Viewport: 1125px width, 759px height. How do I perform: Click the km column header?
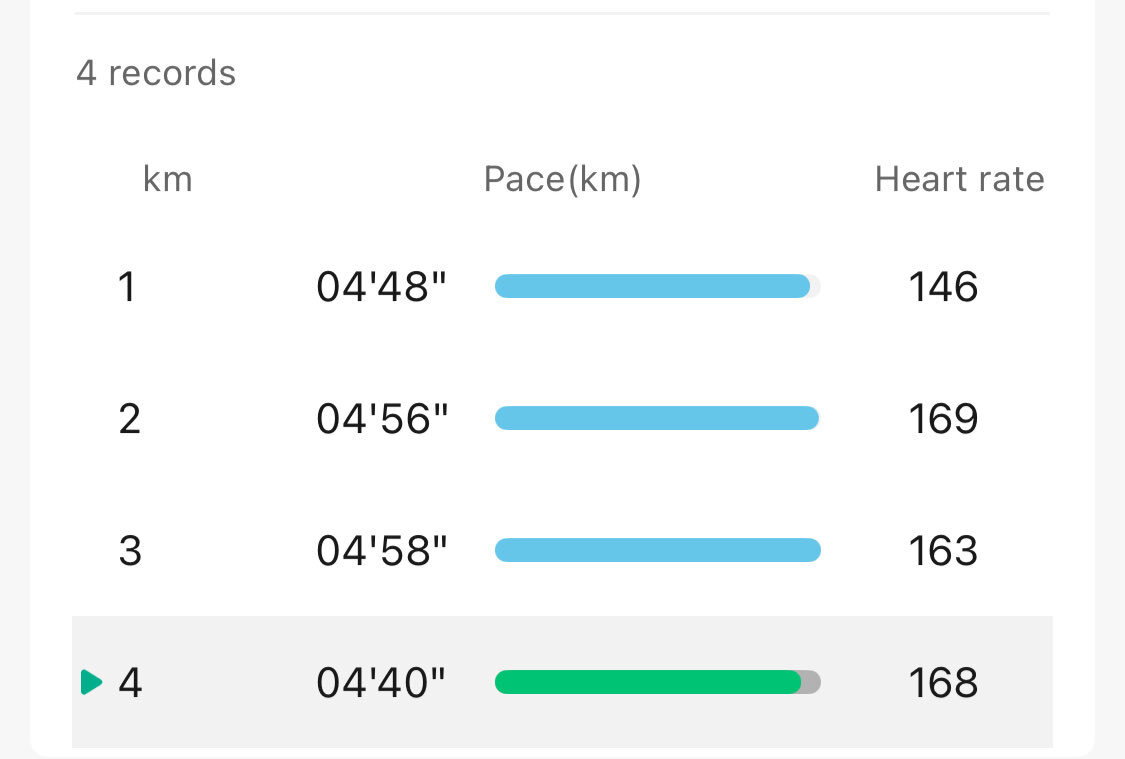point(168,179)
